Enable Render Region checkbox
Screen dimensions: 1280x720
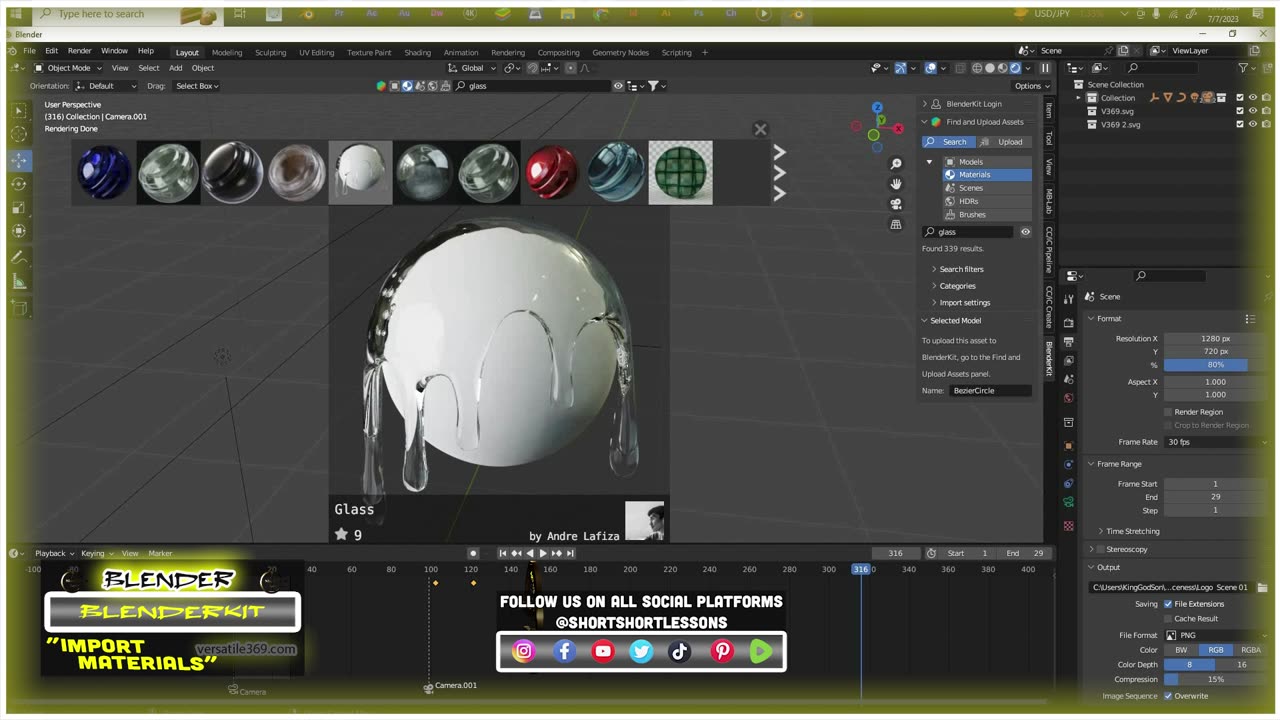point(1168,412)
